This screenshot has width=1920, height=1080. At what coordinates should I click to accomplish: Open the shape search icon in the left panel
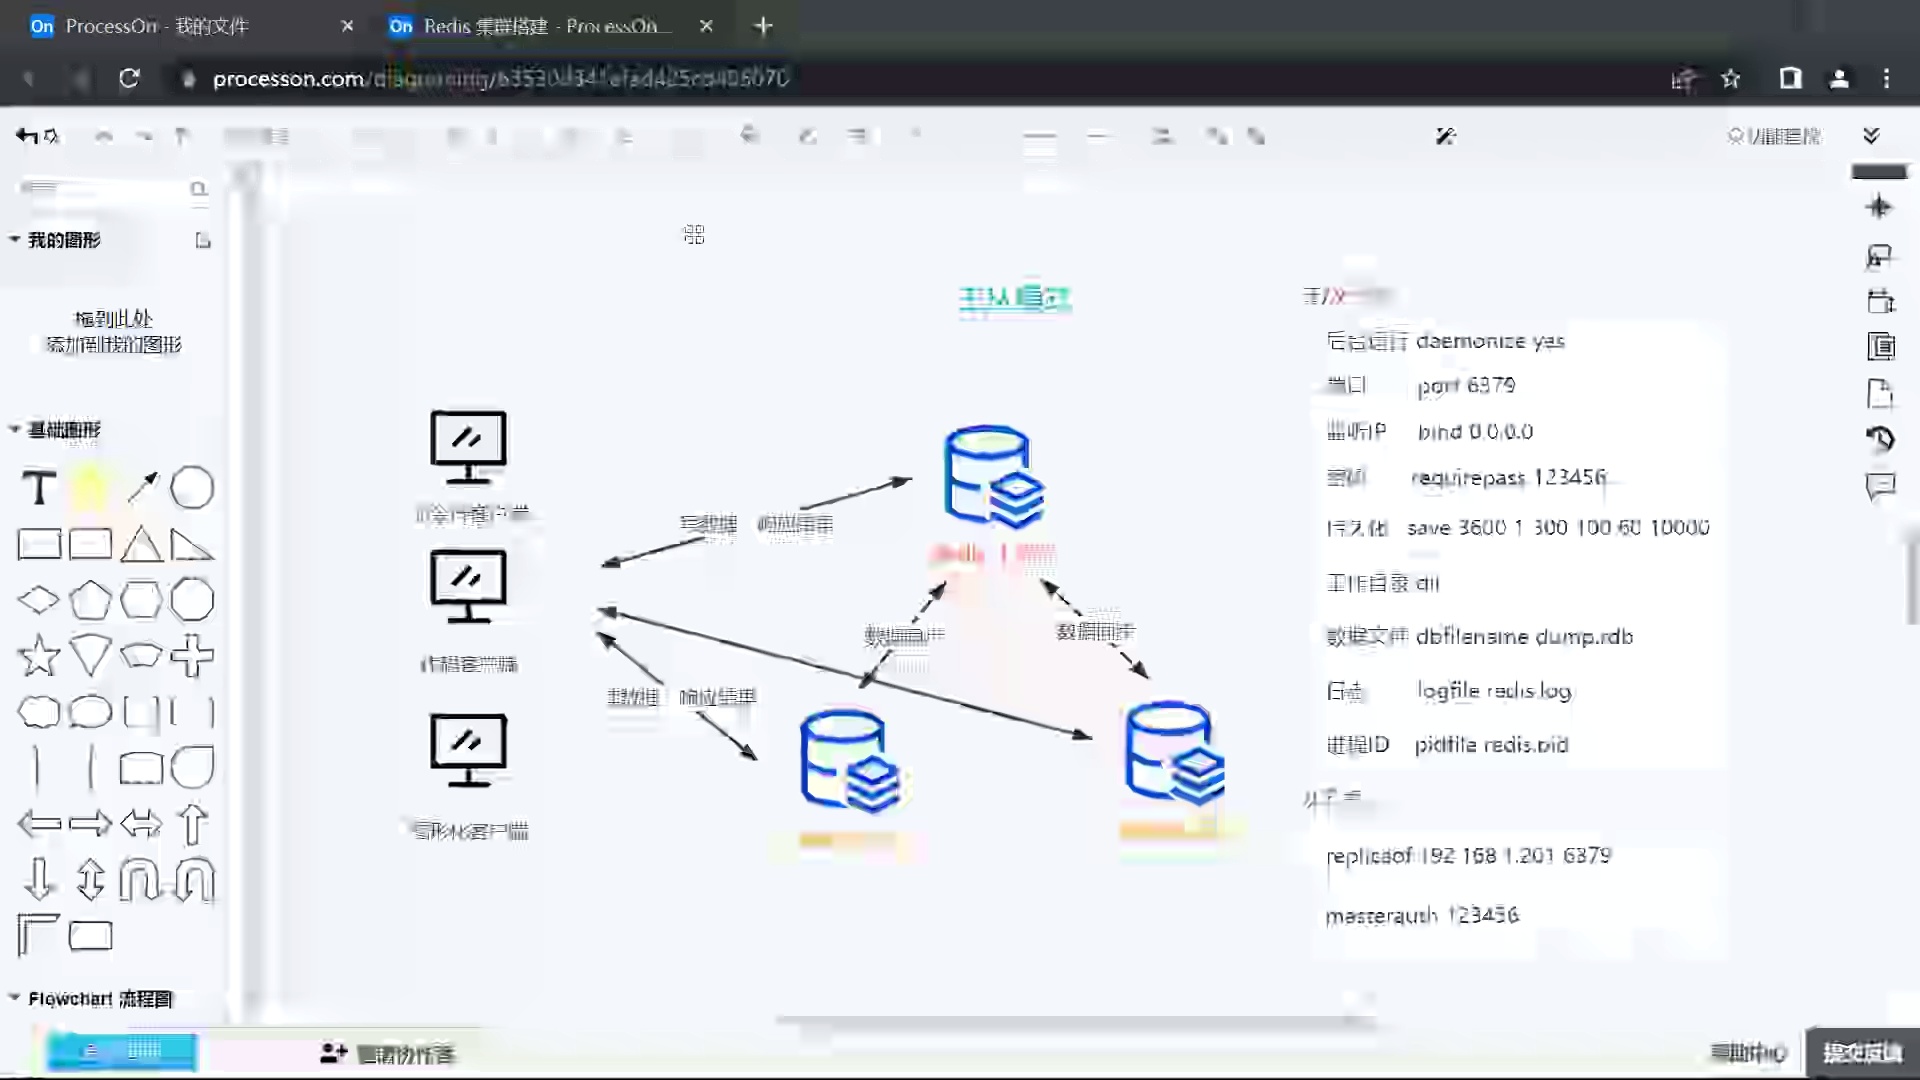(x=200, y=190)
